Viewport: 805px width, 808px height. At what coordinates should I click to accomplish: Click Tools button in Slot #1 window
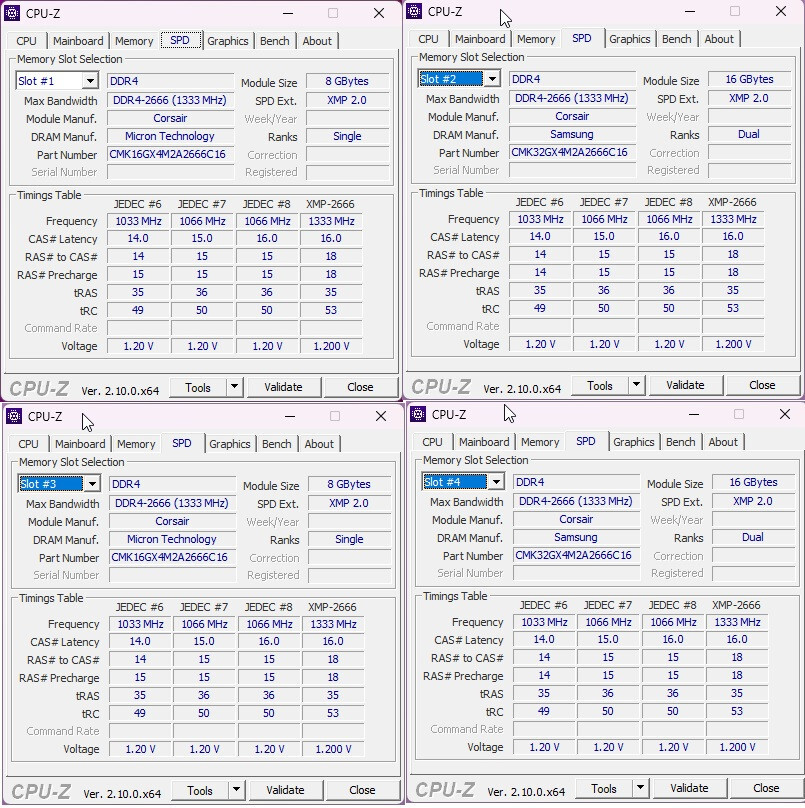coord(198,387)
